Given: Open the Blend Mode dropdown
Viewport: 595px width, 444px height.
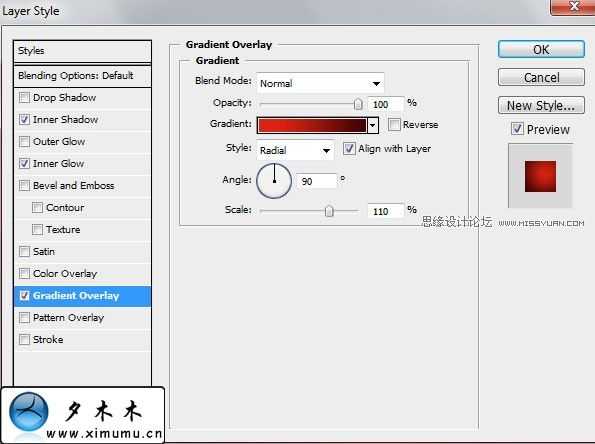Looking at the screenshot, I should [x=320, y=83].
